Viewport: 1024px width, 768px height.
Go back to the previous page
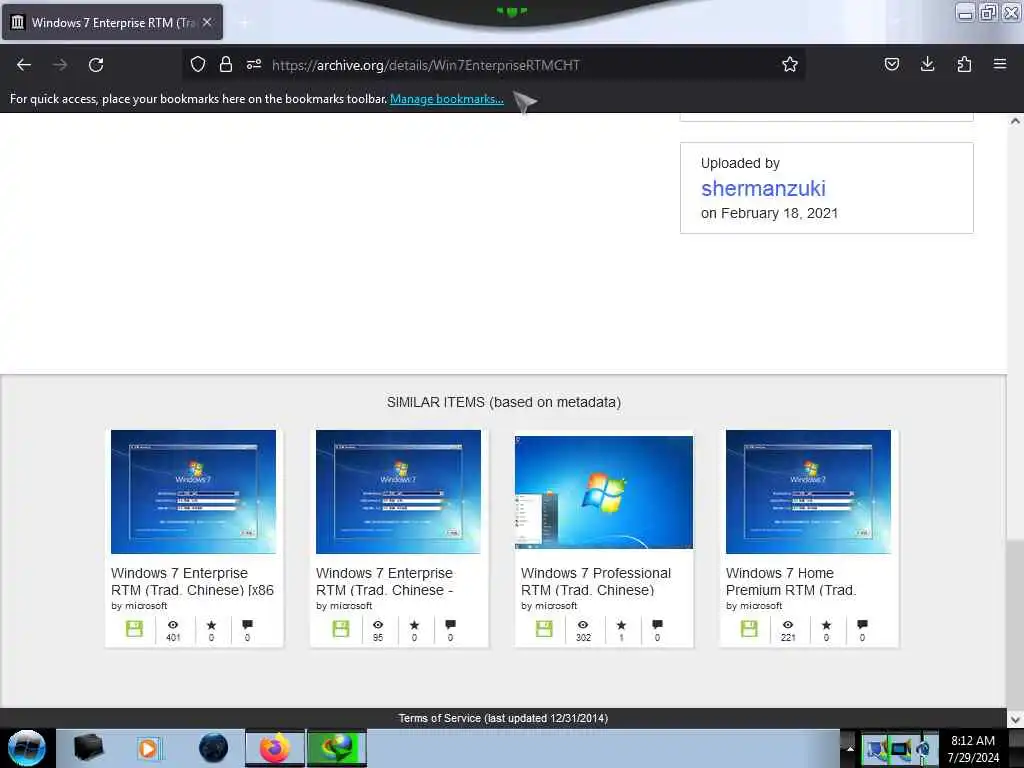24,65
